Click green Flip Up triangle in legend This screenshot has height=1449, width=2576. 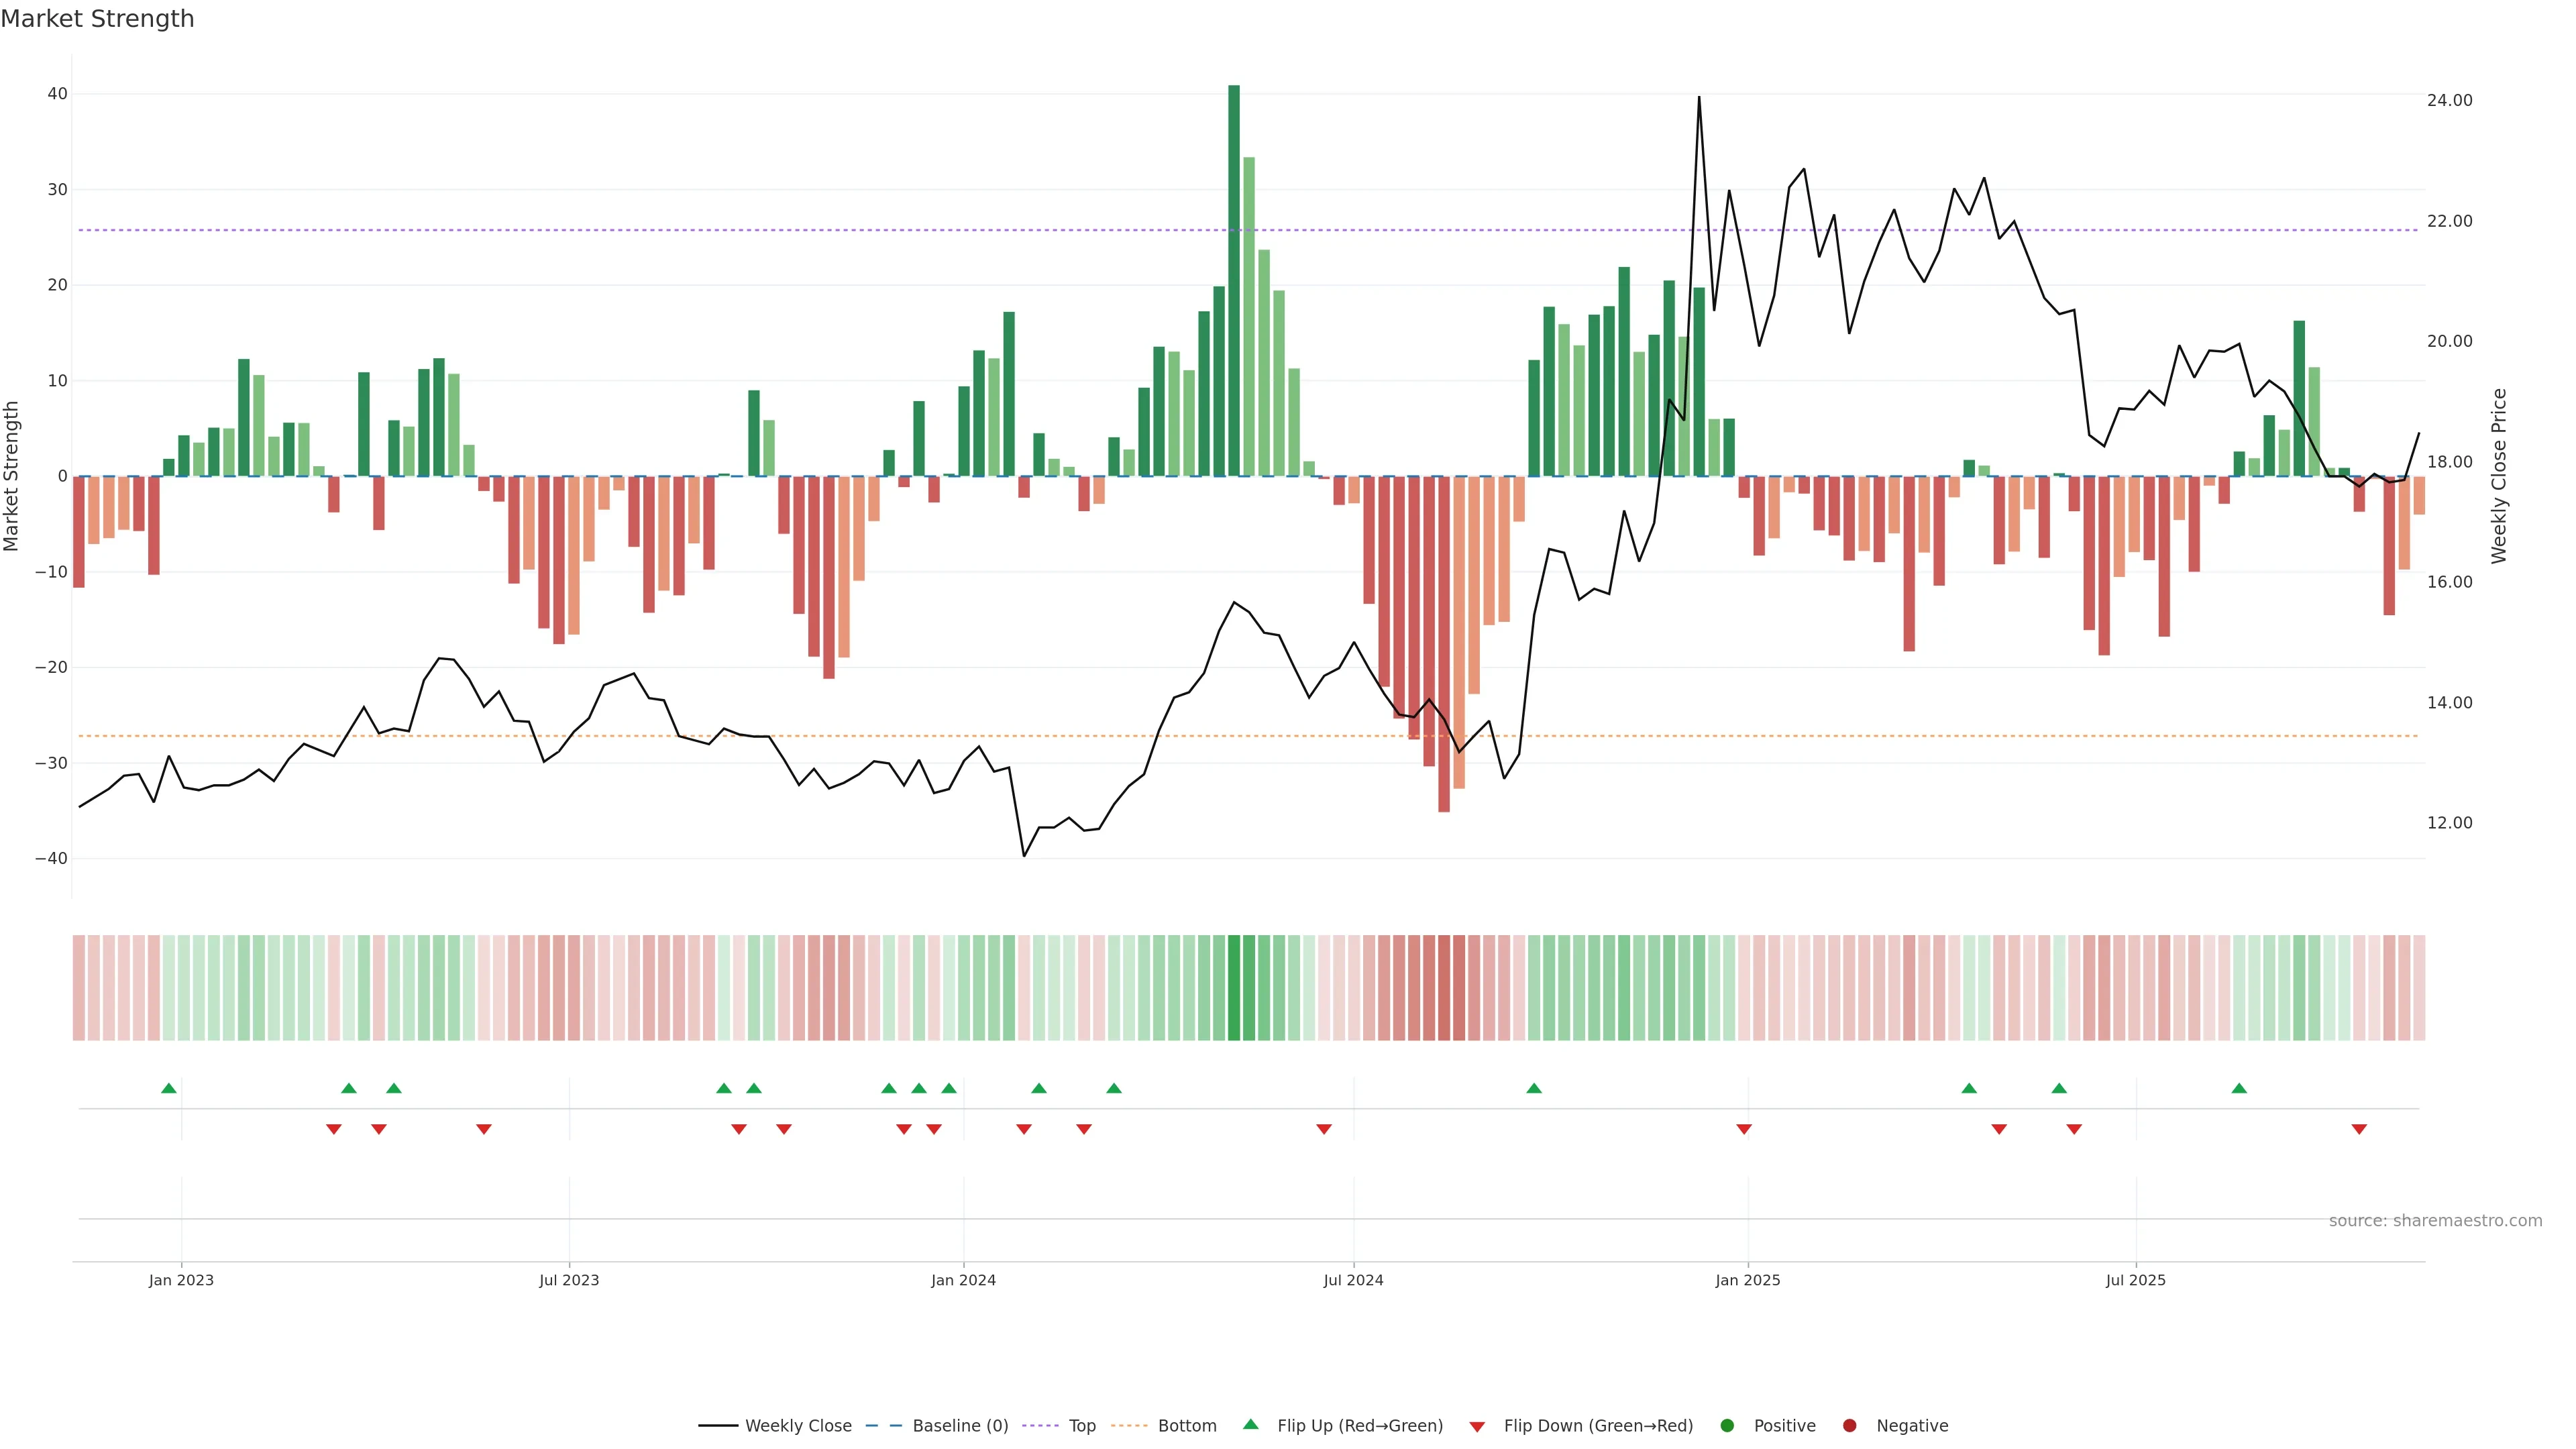pos(1250,1424)
